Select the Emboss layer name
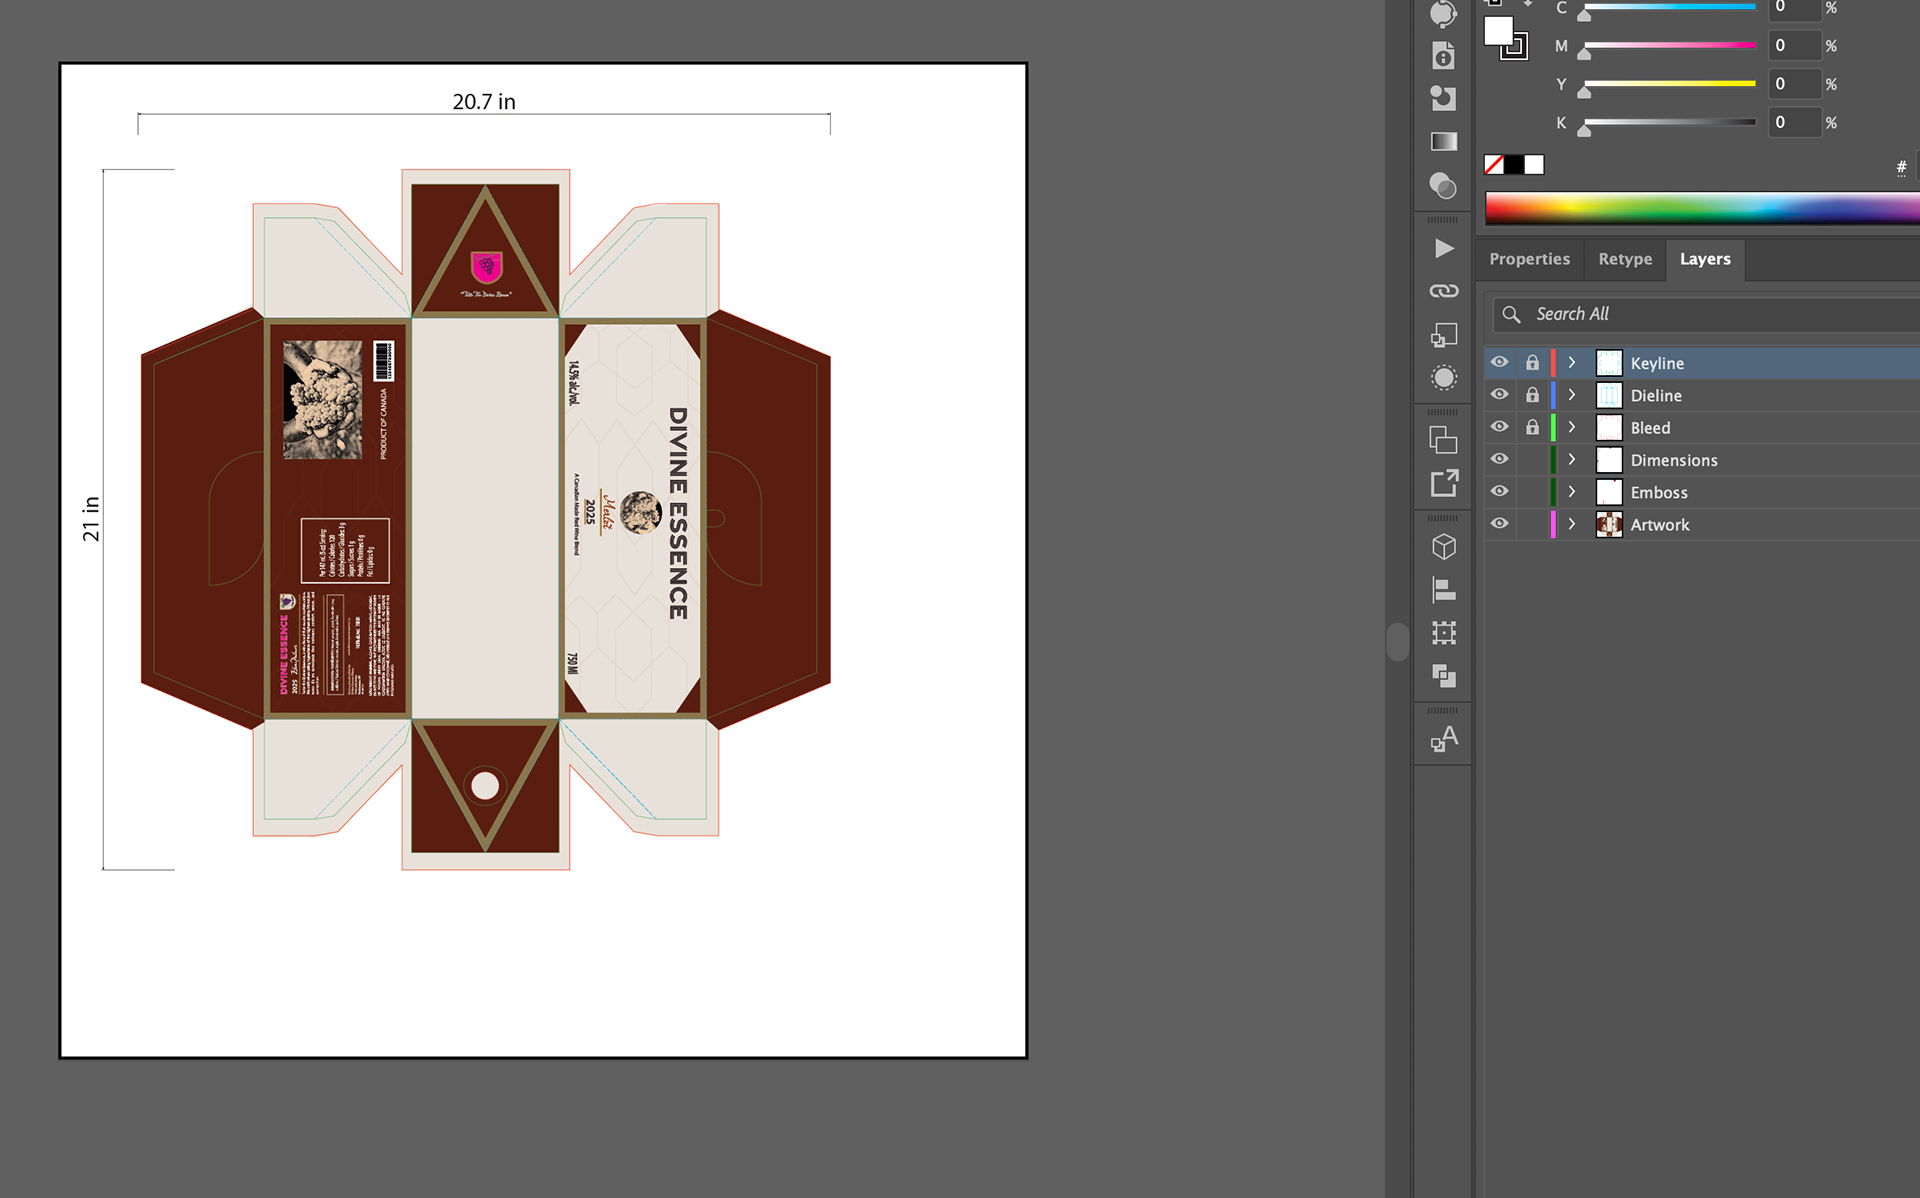The height and width of the screenshot is (1198, 1920). coord(1659,492)
